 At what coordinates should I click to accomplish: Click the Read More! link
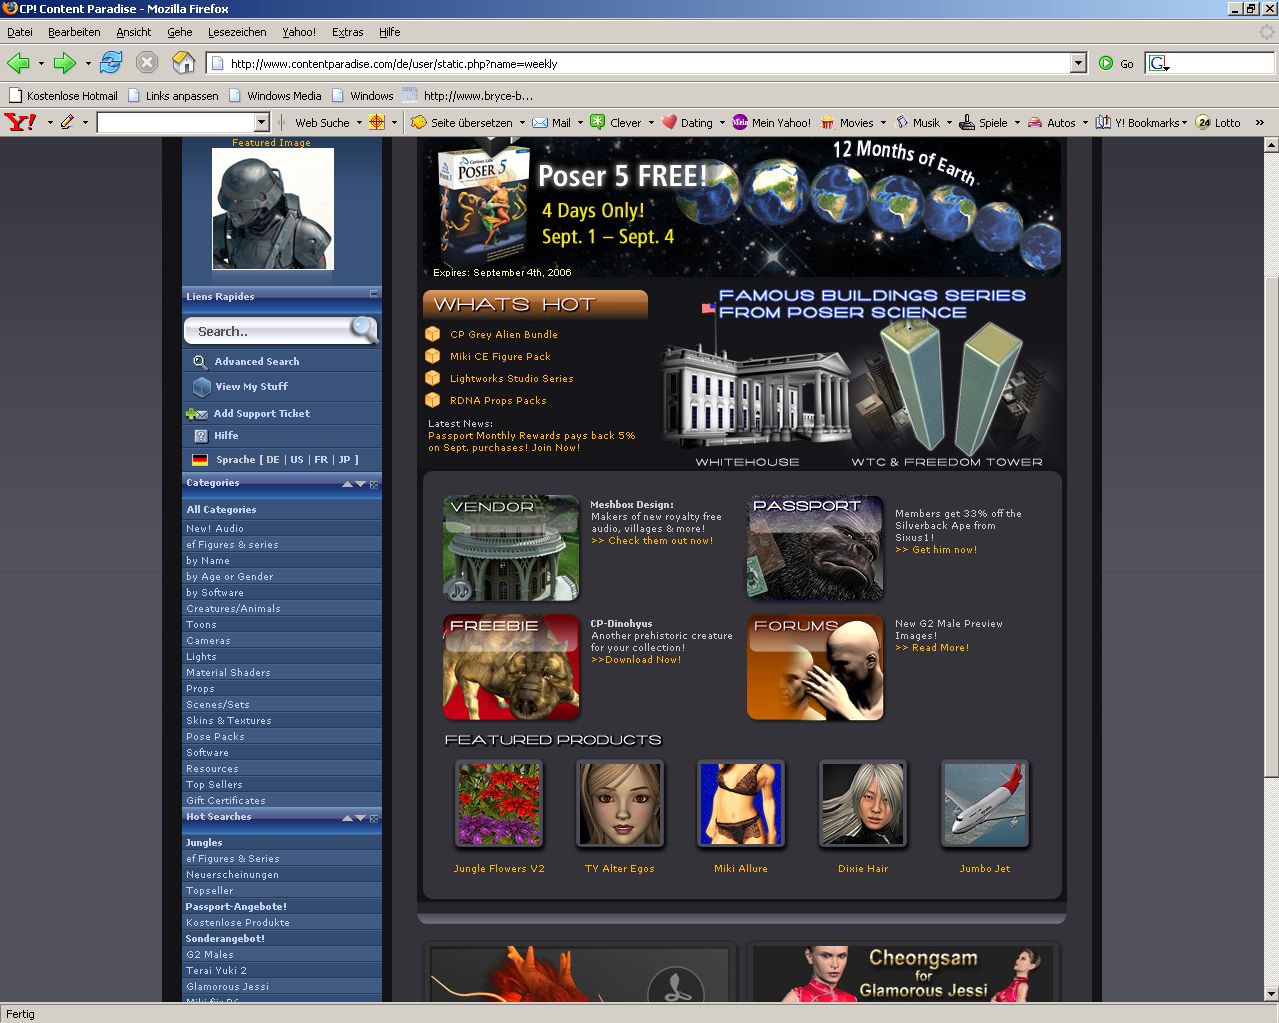click(932, 648)
